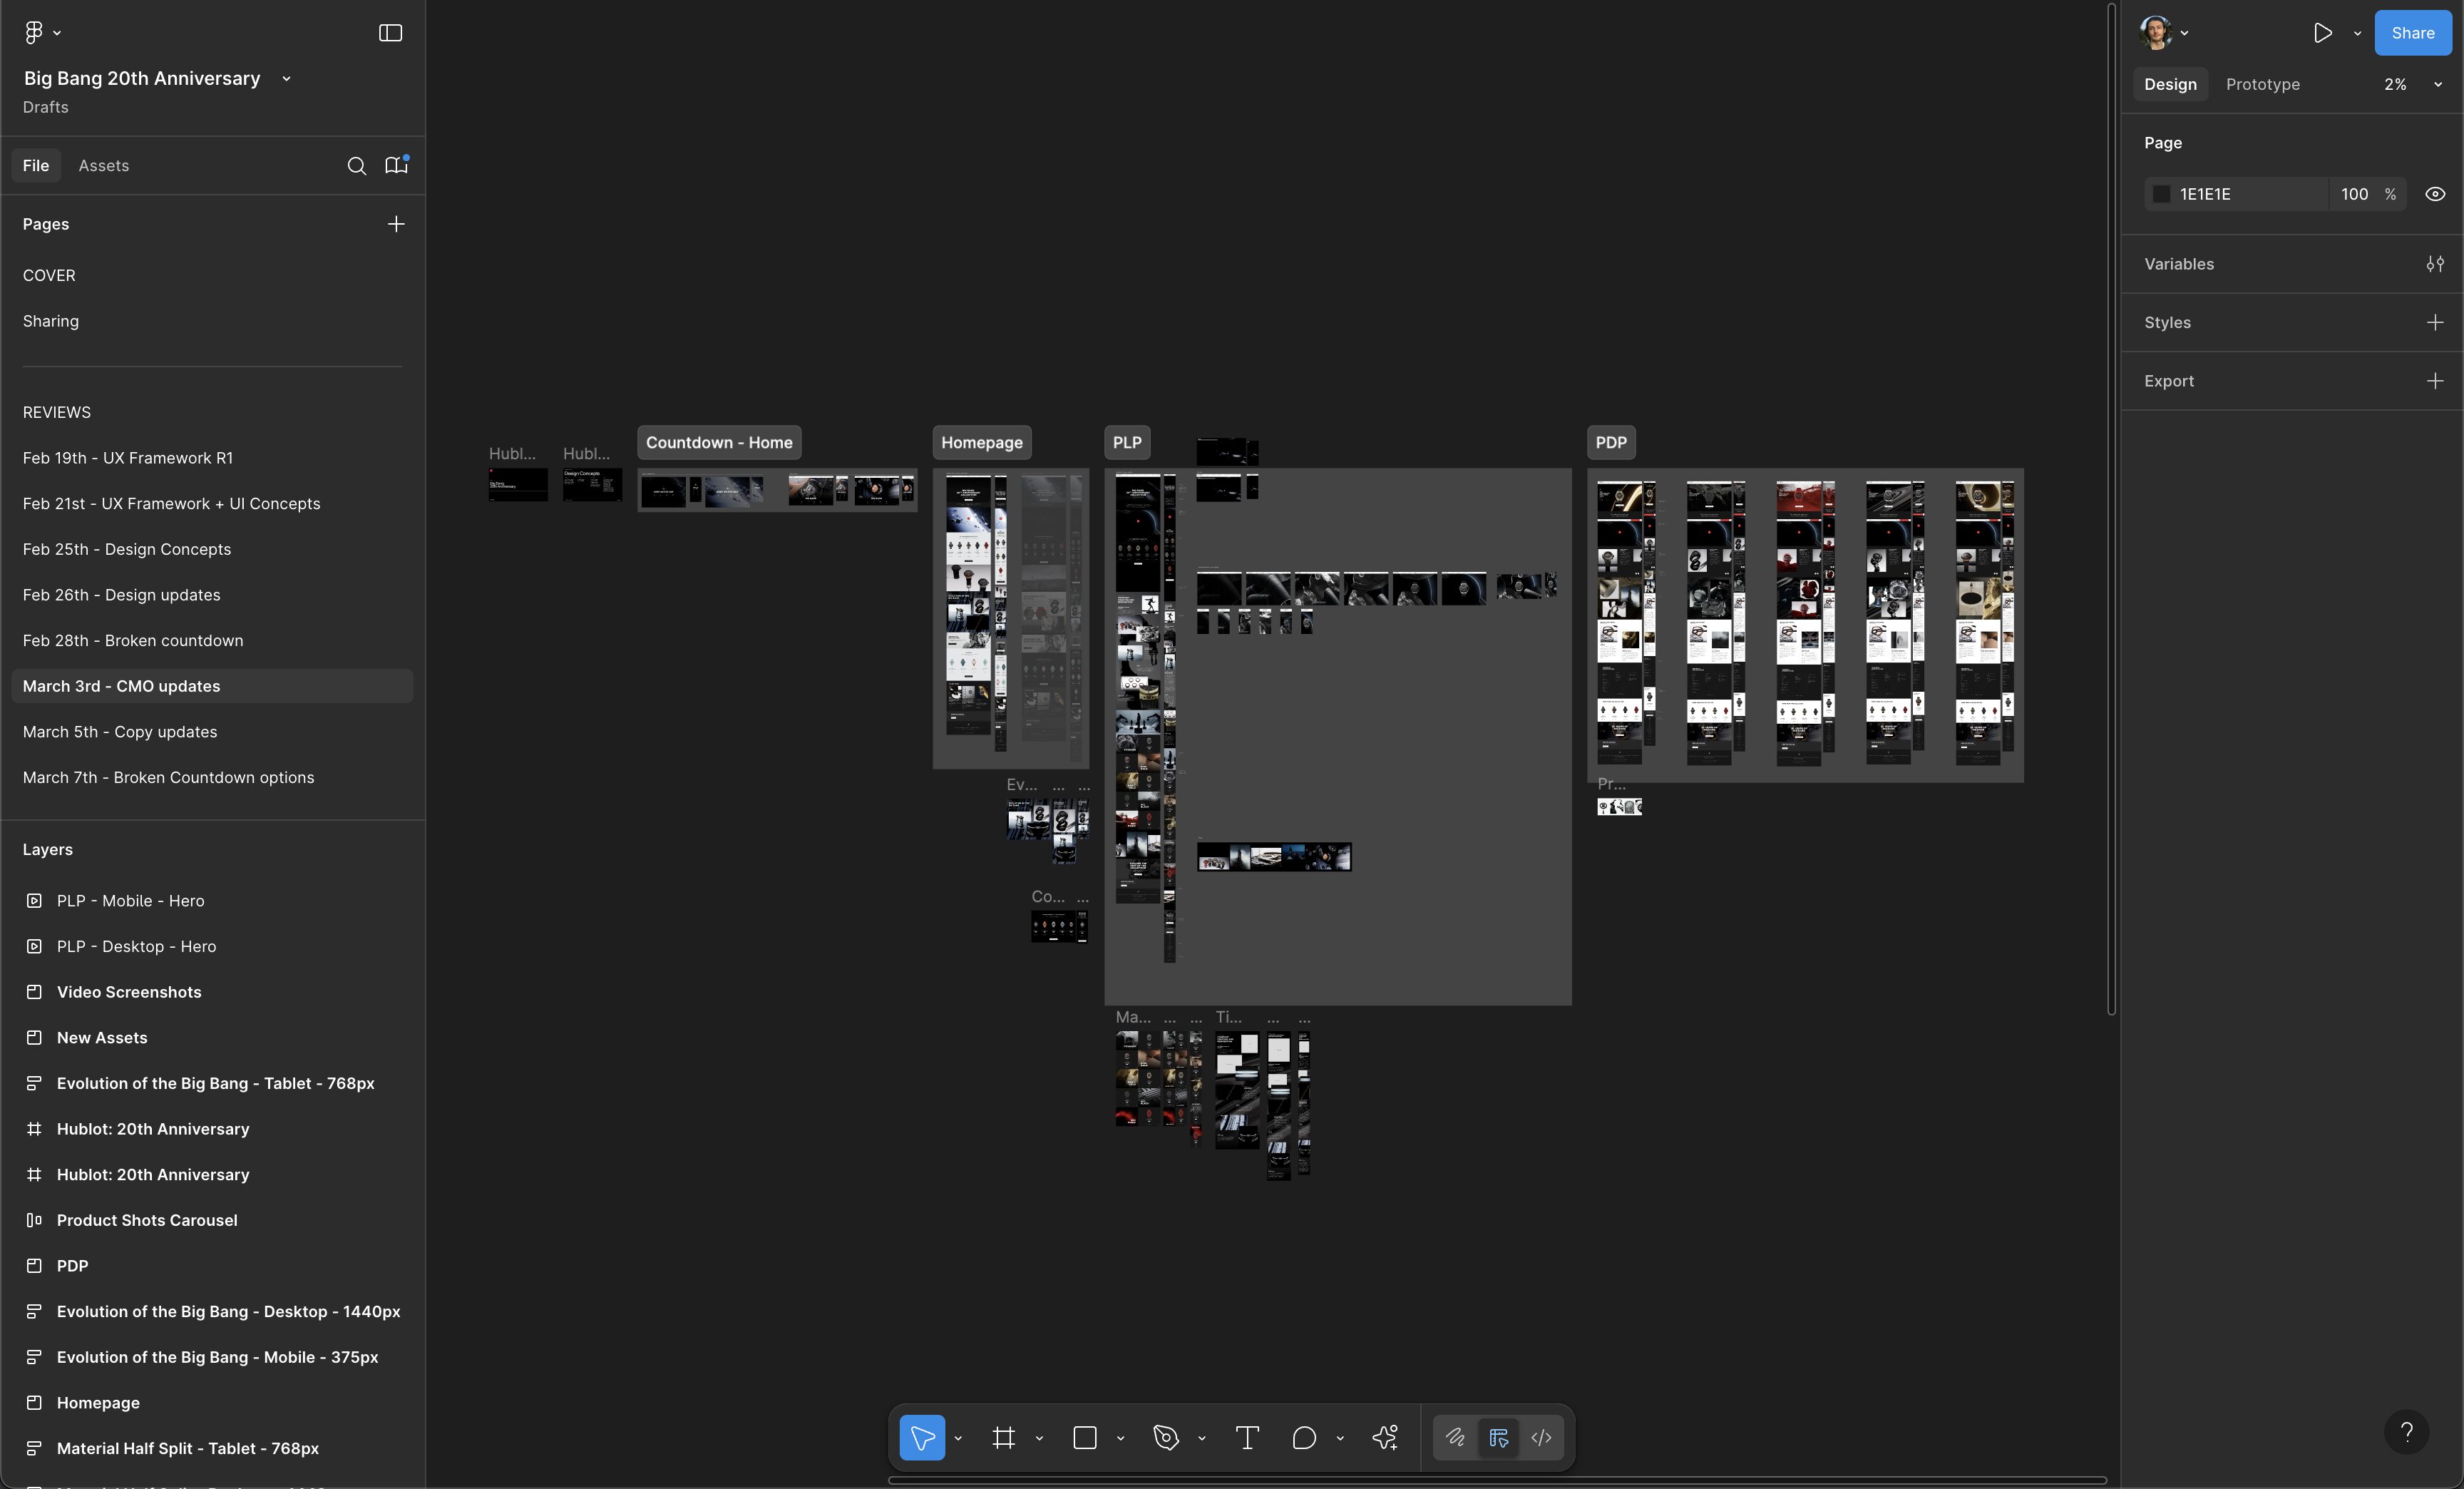Screen dimensions: 2464x1489
Task: Open the March 5th - Copy updates page
Action: (x=120, y=732)
